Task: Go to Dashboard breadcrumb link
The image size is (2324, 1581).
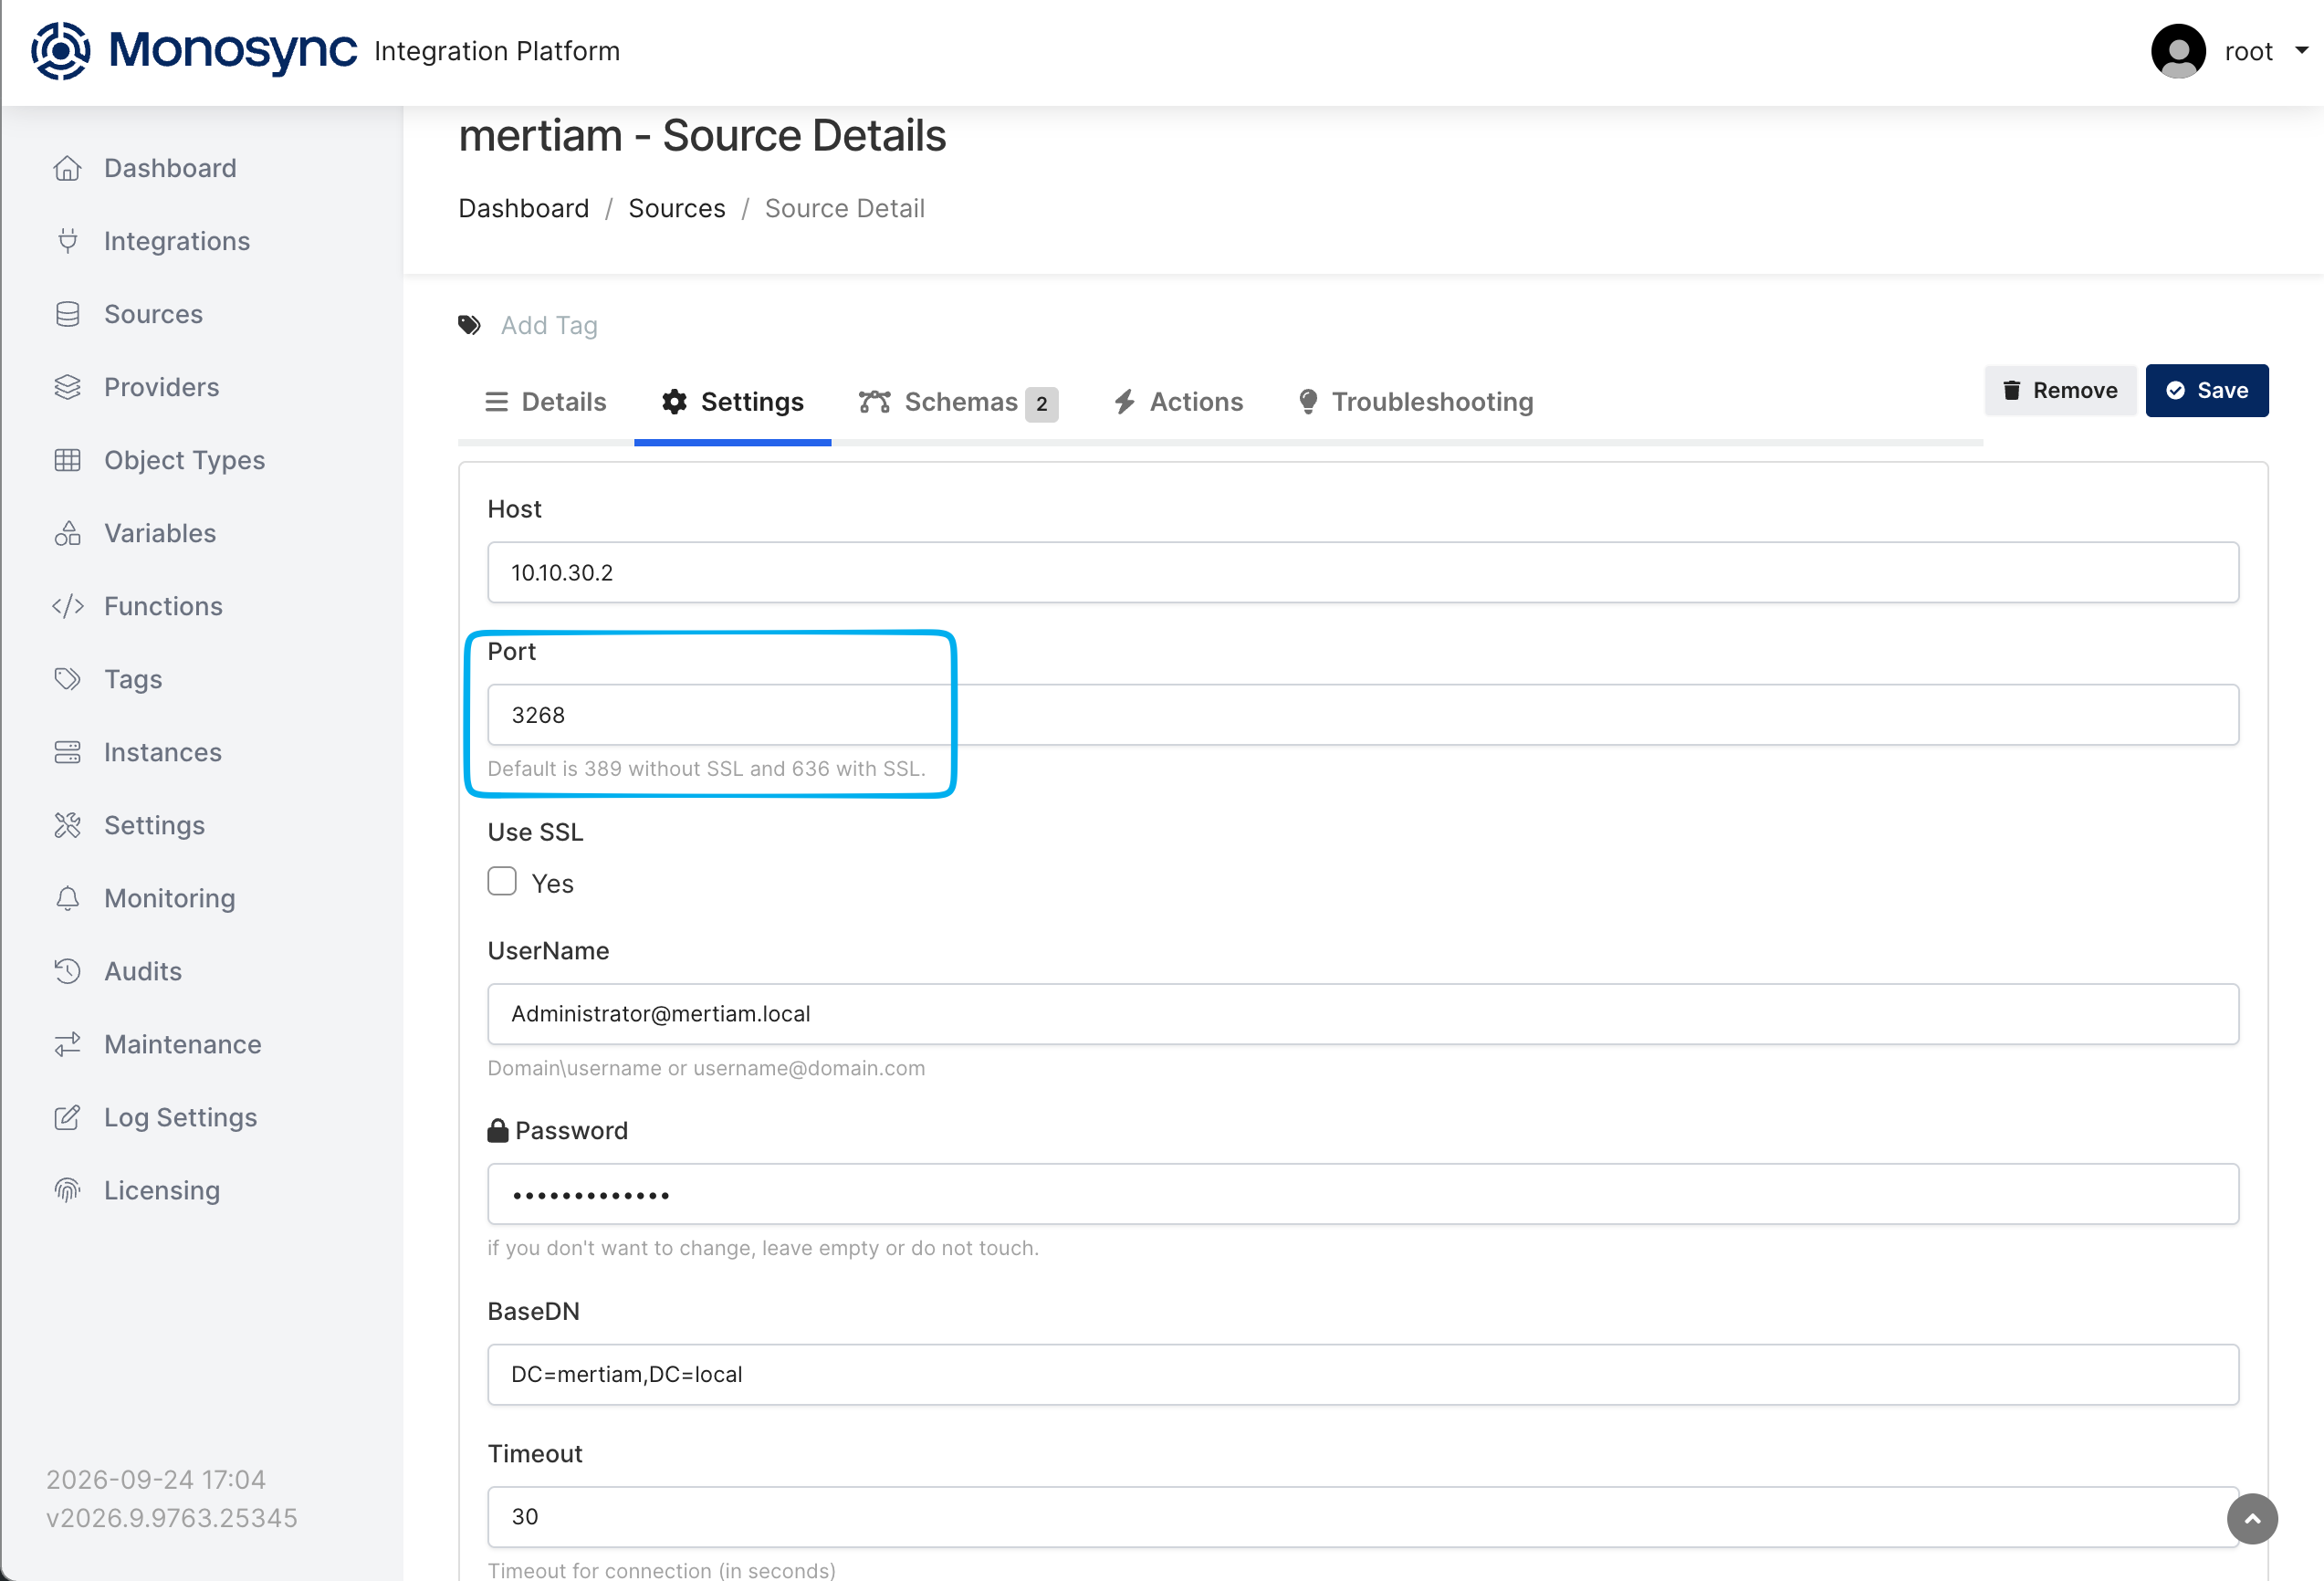Action: (523, 208)
